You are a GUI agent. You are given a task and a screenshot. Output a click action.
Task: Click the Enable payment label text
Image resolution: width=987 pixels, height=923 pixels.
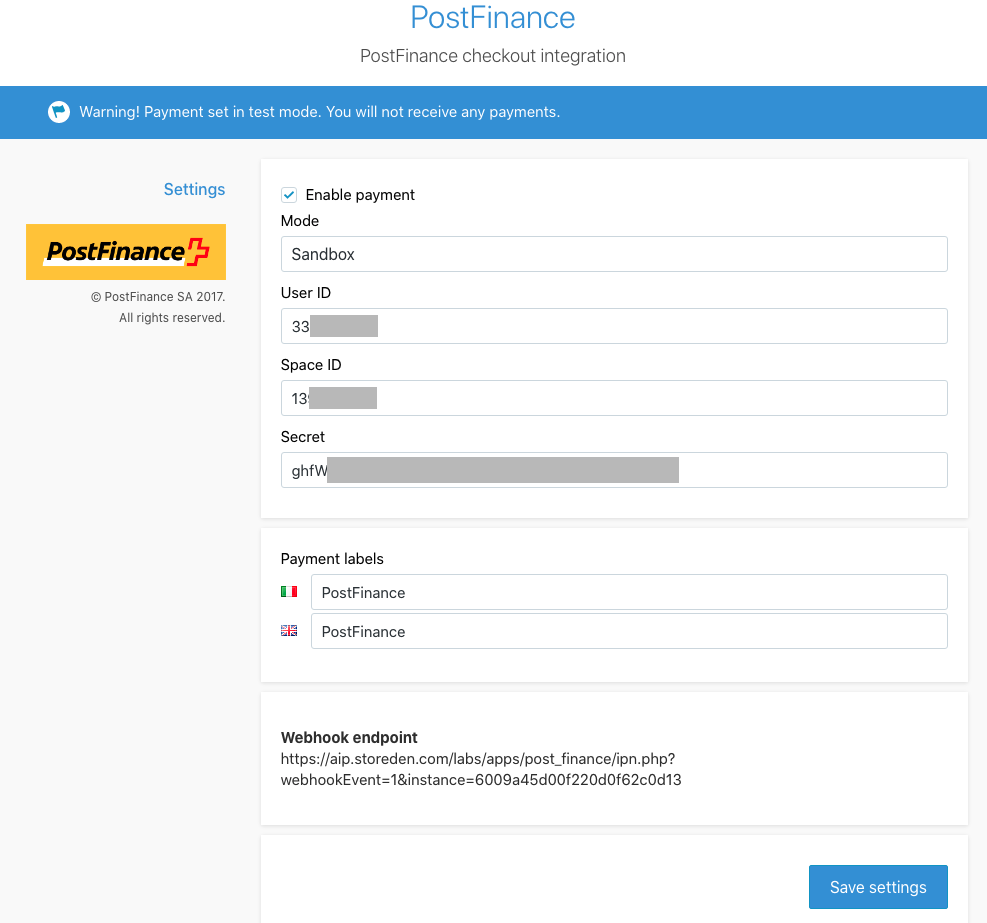coord(360,195)
